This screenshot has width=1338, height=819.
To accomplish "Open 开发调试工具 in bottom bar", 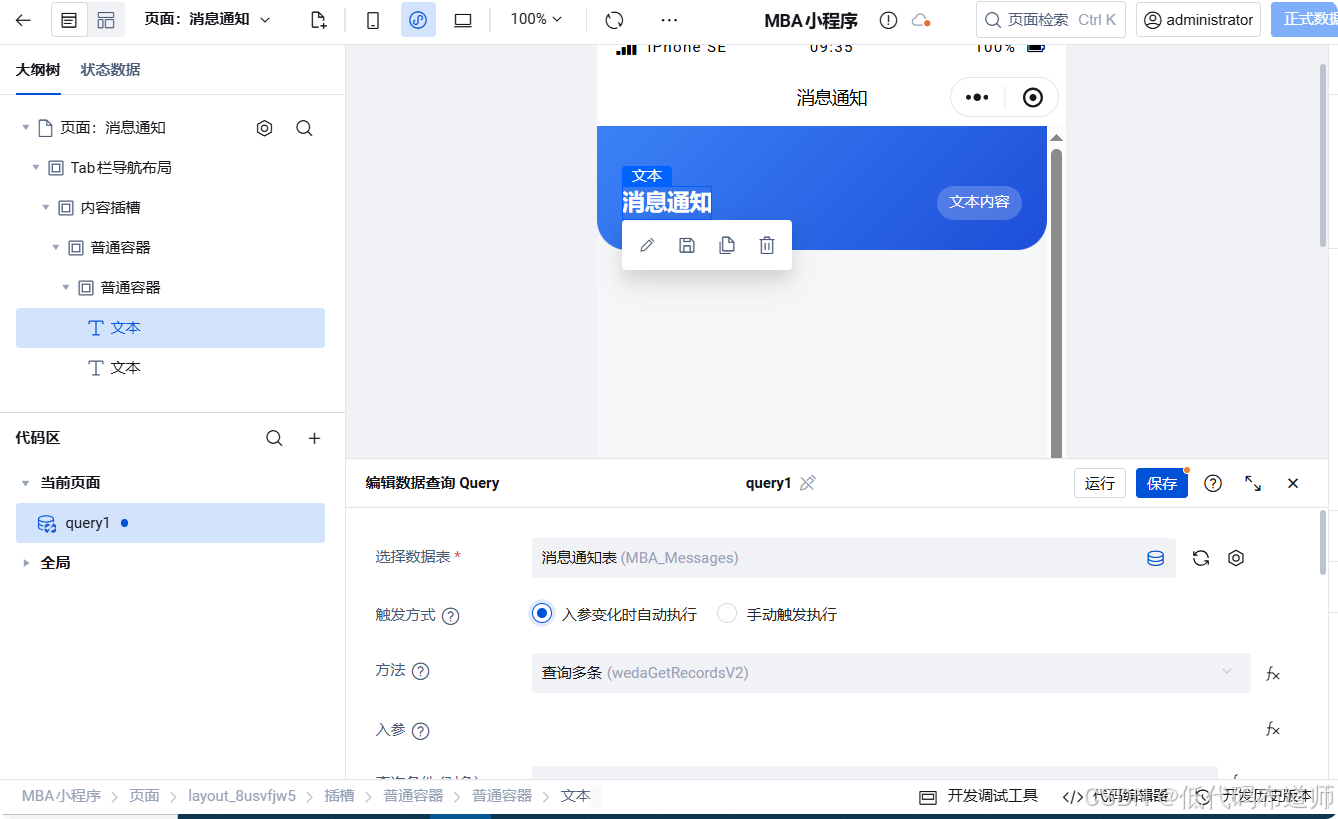I will pyautogui.click(x=979, y=796).
